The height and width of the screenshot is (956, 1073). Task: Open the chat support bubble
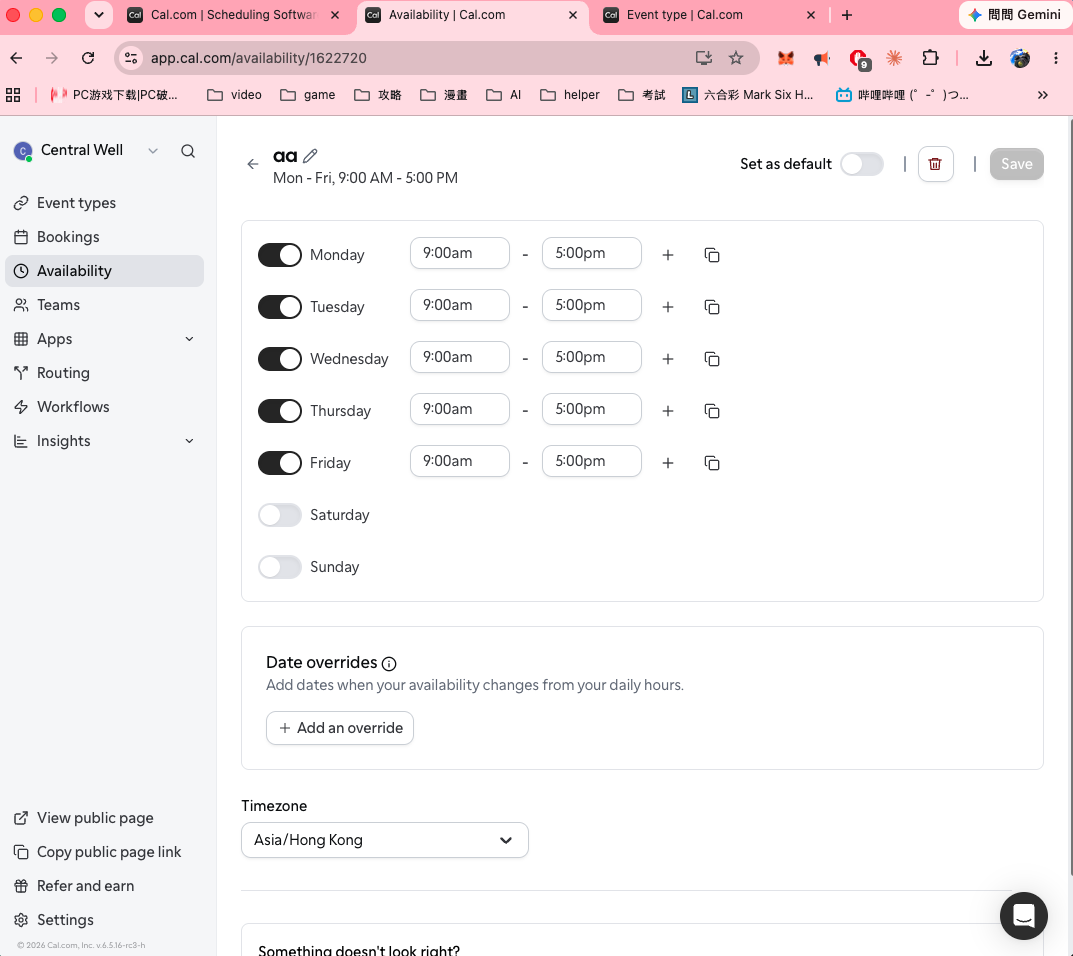coord(1023,916)
